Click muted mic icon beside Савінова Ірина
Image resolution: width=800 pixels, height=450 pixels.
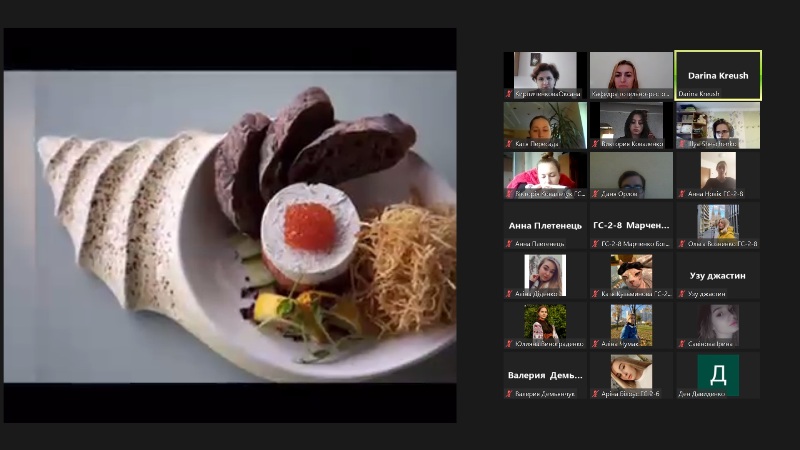click(682, 344)
